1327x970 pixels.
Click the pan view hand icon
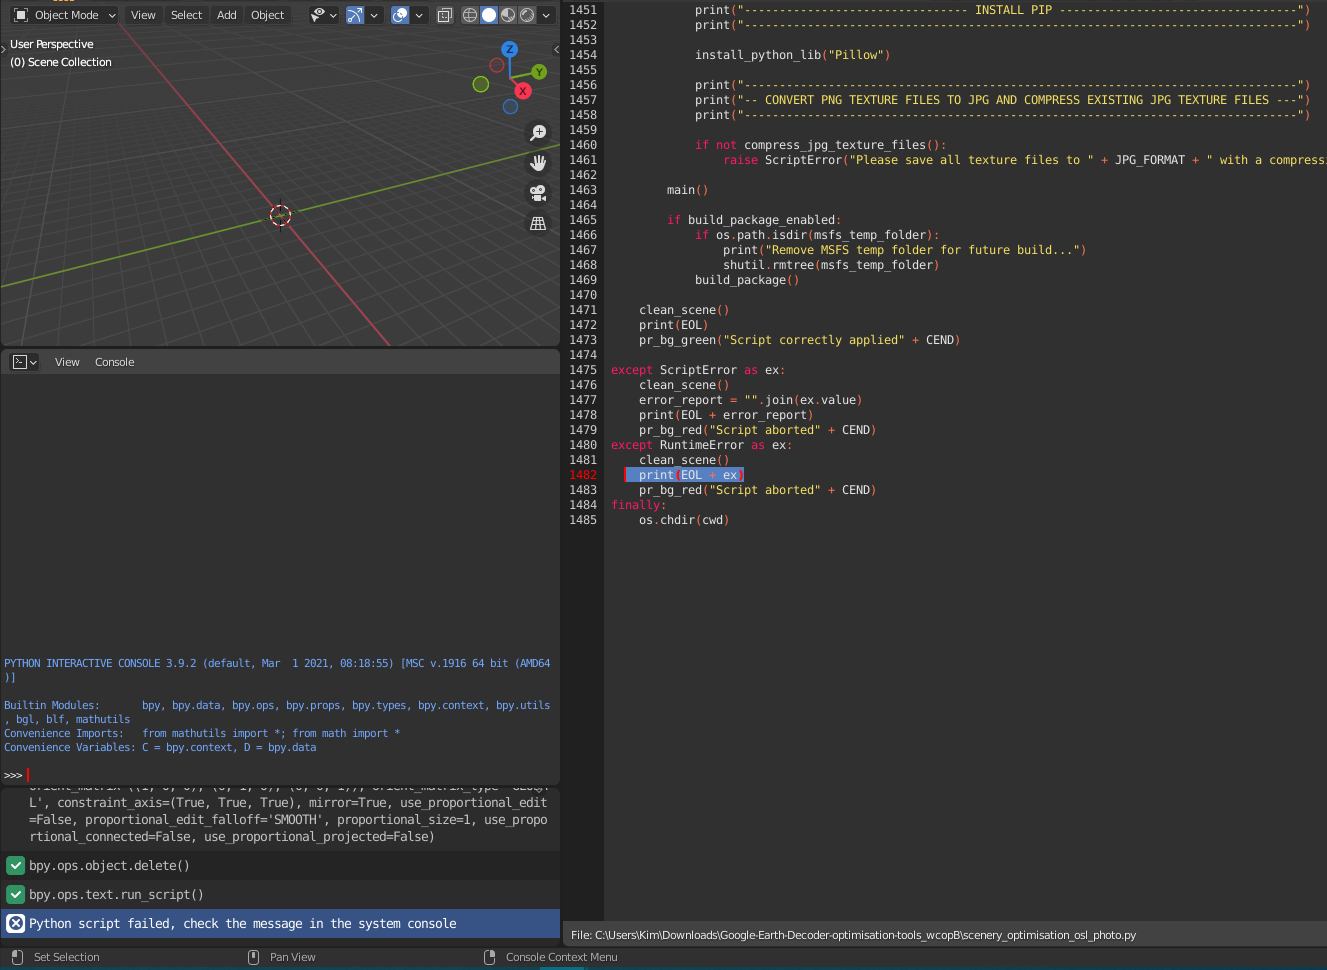(x=538, y=163)
